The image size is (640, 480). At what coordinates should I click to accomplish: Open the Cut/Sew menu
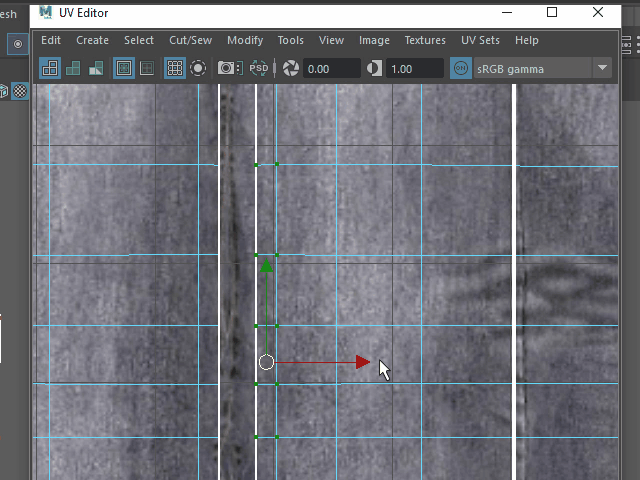190,40
